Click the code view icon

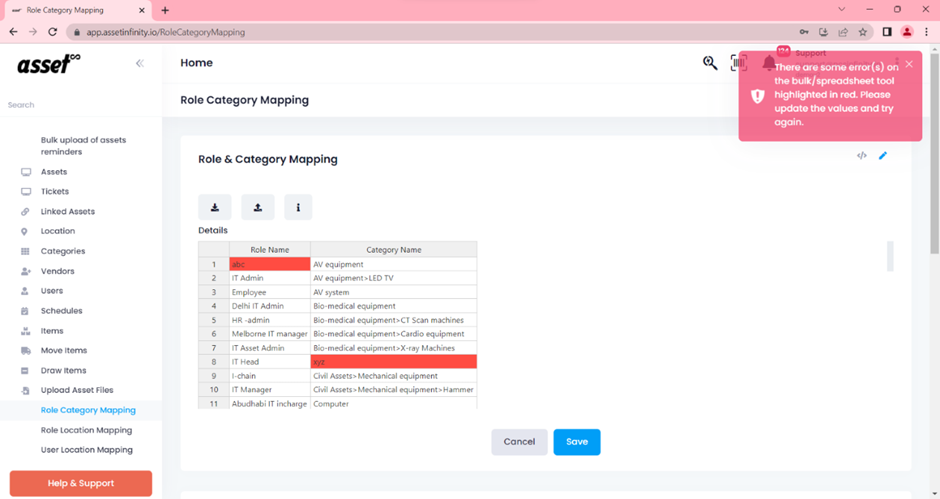862,156
